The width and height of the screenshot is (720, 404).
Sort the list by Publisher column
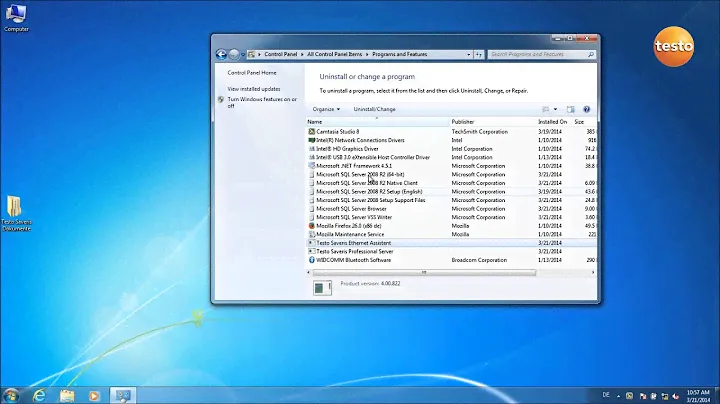(x=463, y=121)
